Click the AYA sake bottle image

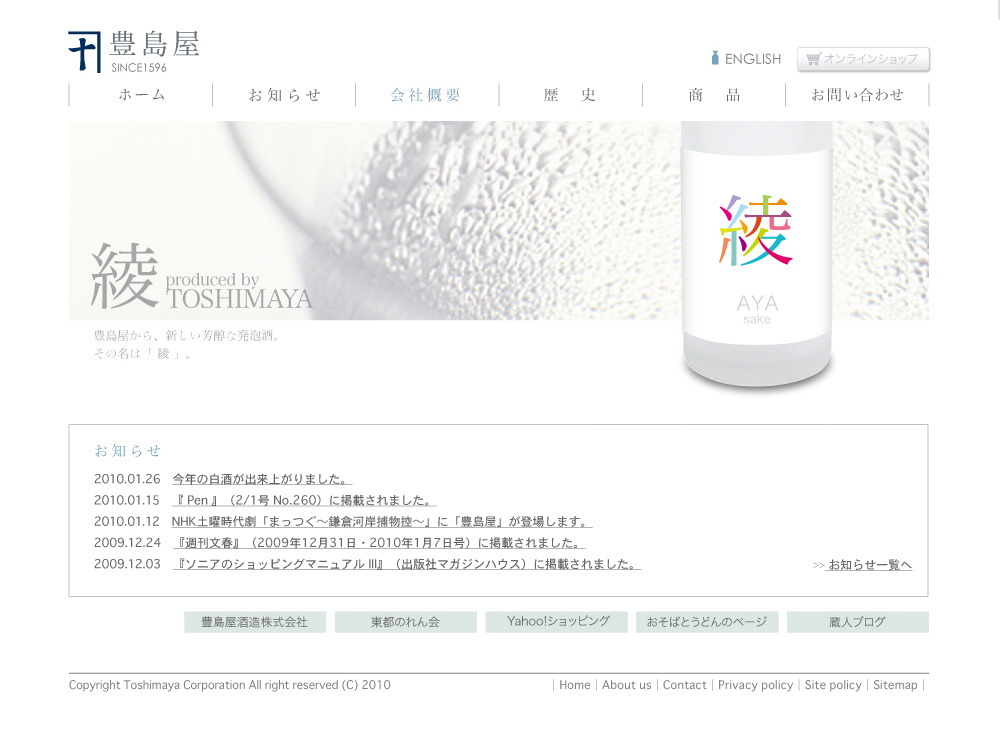(757, 255)
